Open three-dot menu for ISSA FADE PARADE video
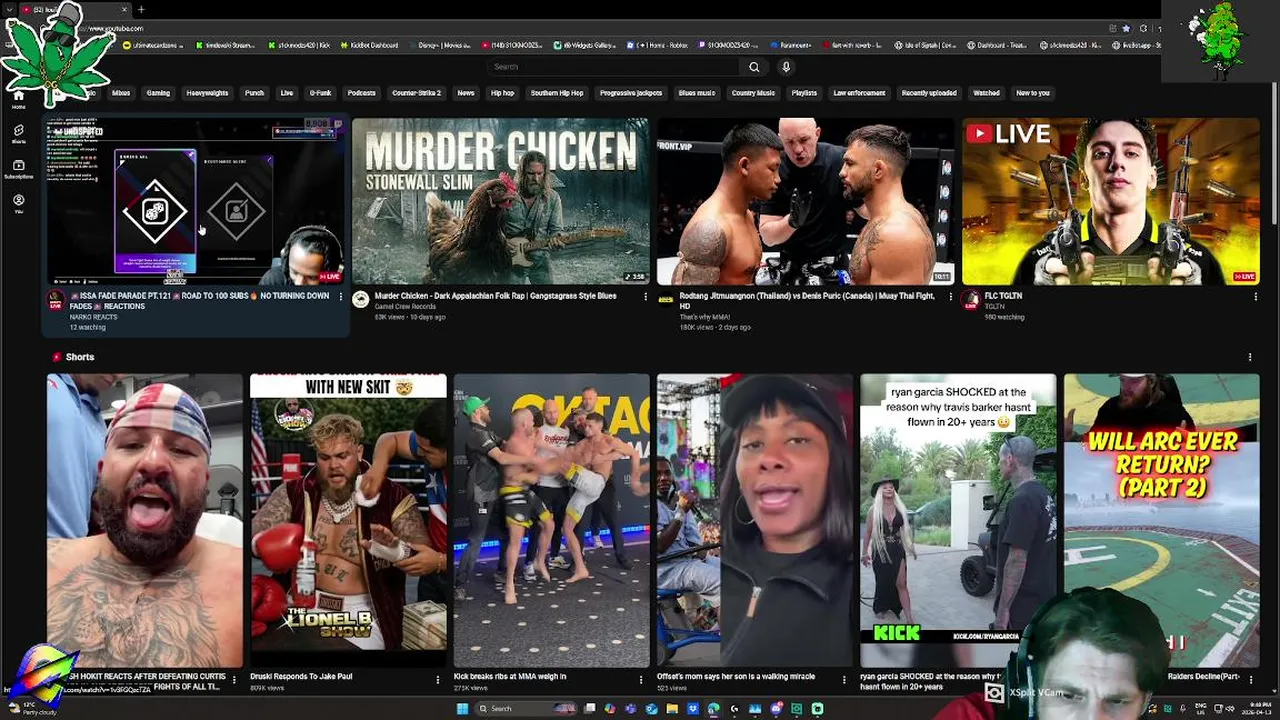This screenshot has height=720, width=1280. [340, 297]
